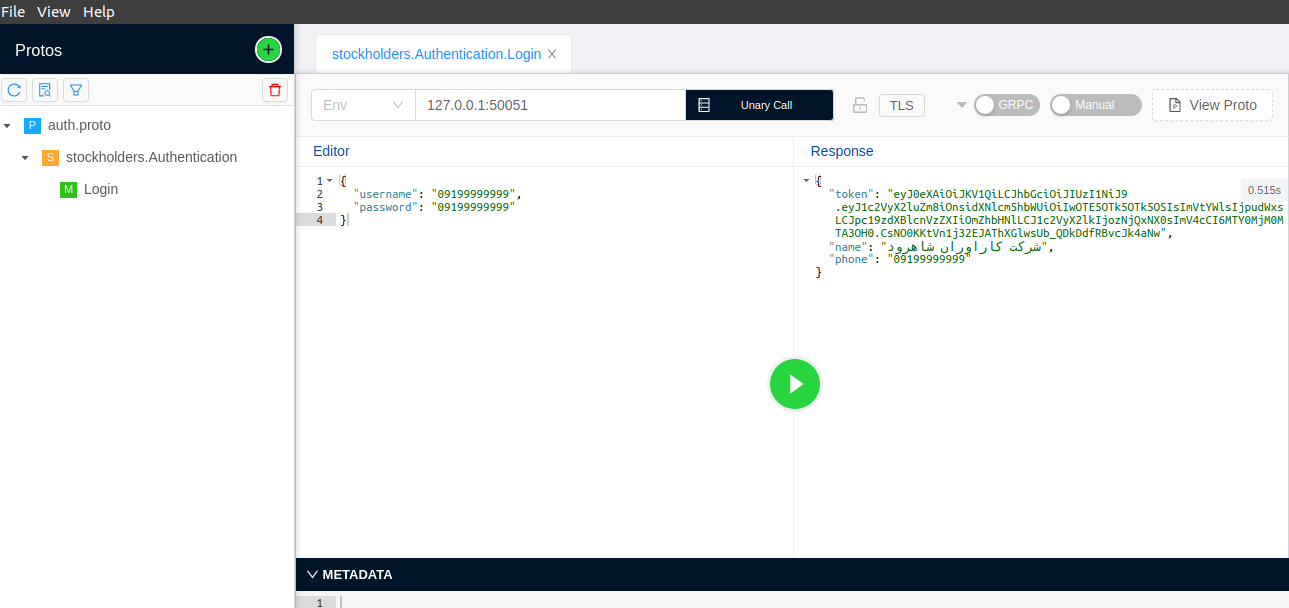Viewport: 1289px width, 608px height.
Task: Fold the editor JSON at line 1
Action: (330, 181)
